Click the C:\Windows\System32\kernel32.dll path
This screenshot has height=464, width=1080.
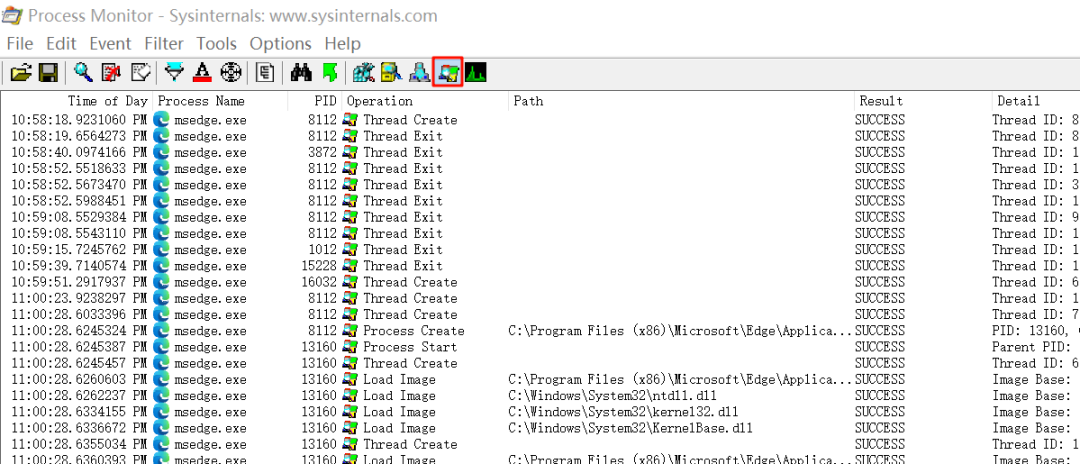tap(623, 412)
